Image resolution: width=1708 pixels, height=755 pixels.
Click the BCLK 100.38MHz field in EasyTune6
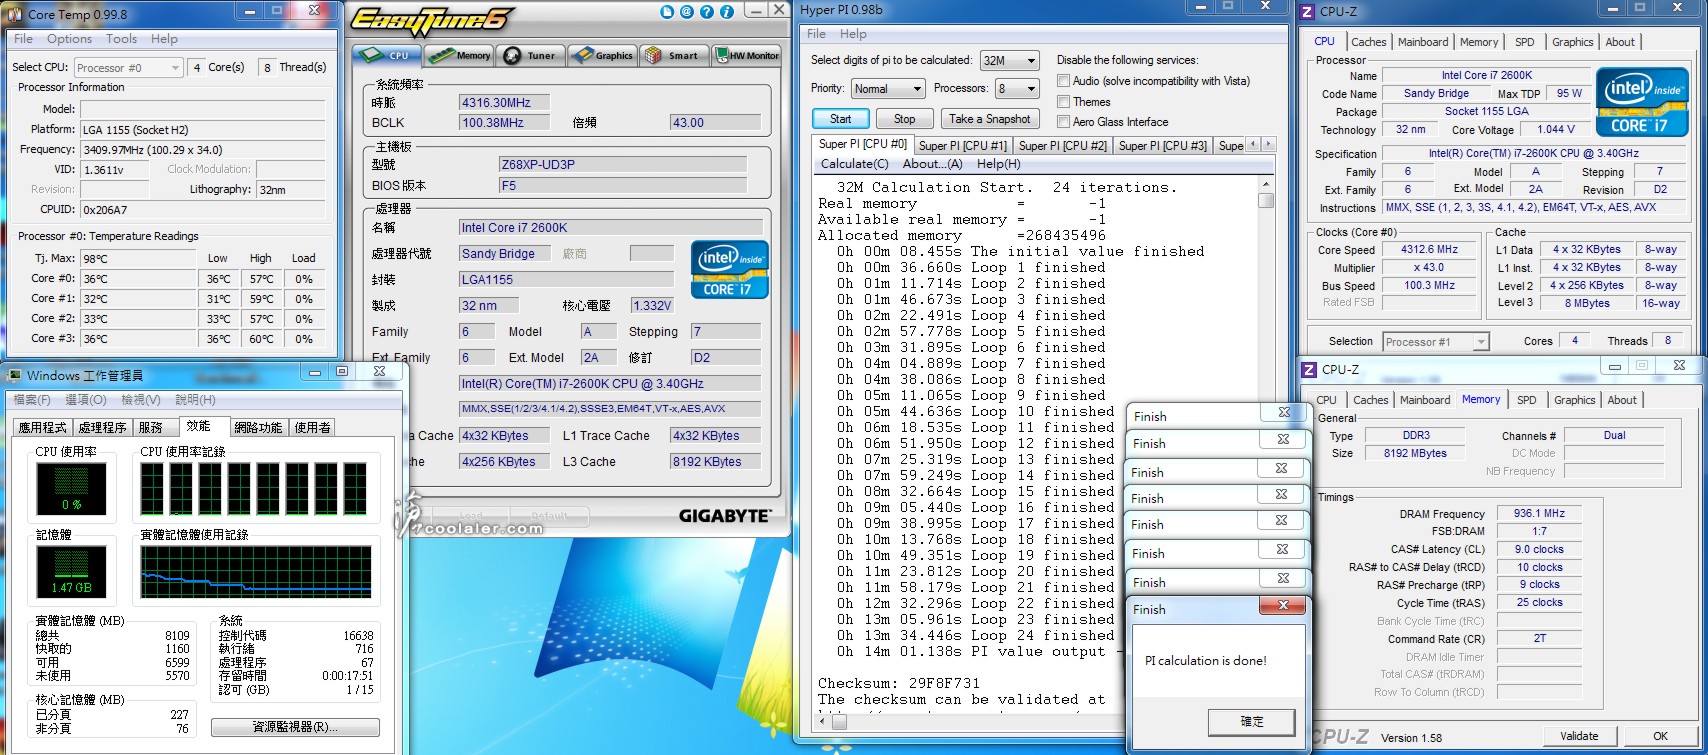[505, 123]
